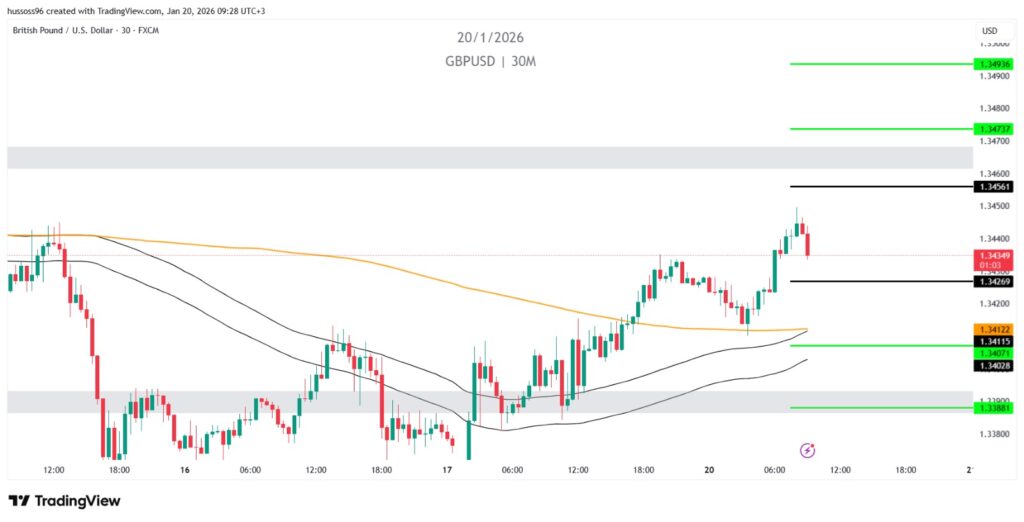Image resolution: width=1024 pixels, height=522 pixels.
Task: Click the "20/1/2026" date text on chart
Action: (490, 38)
